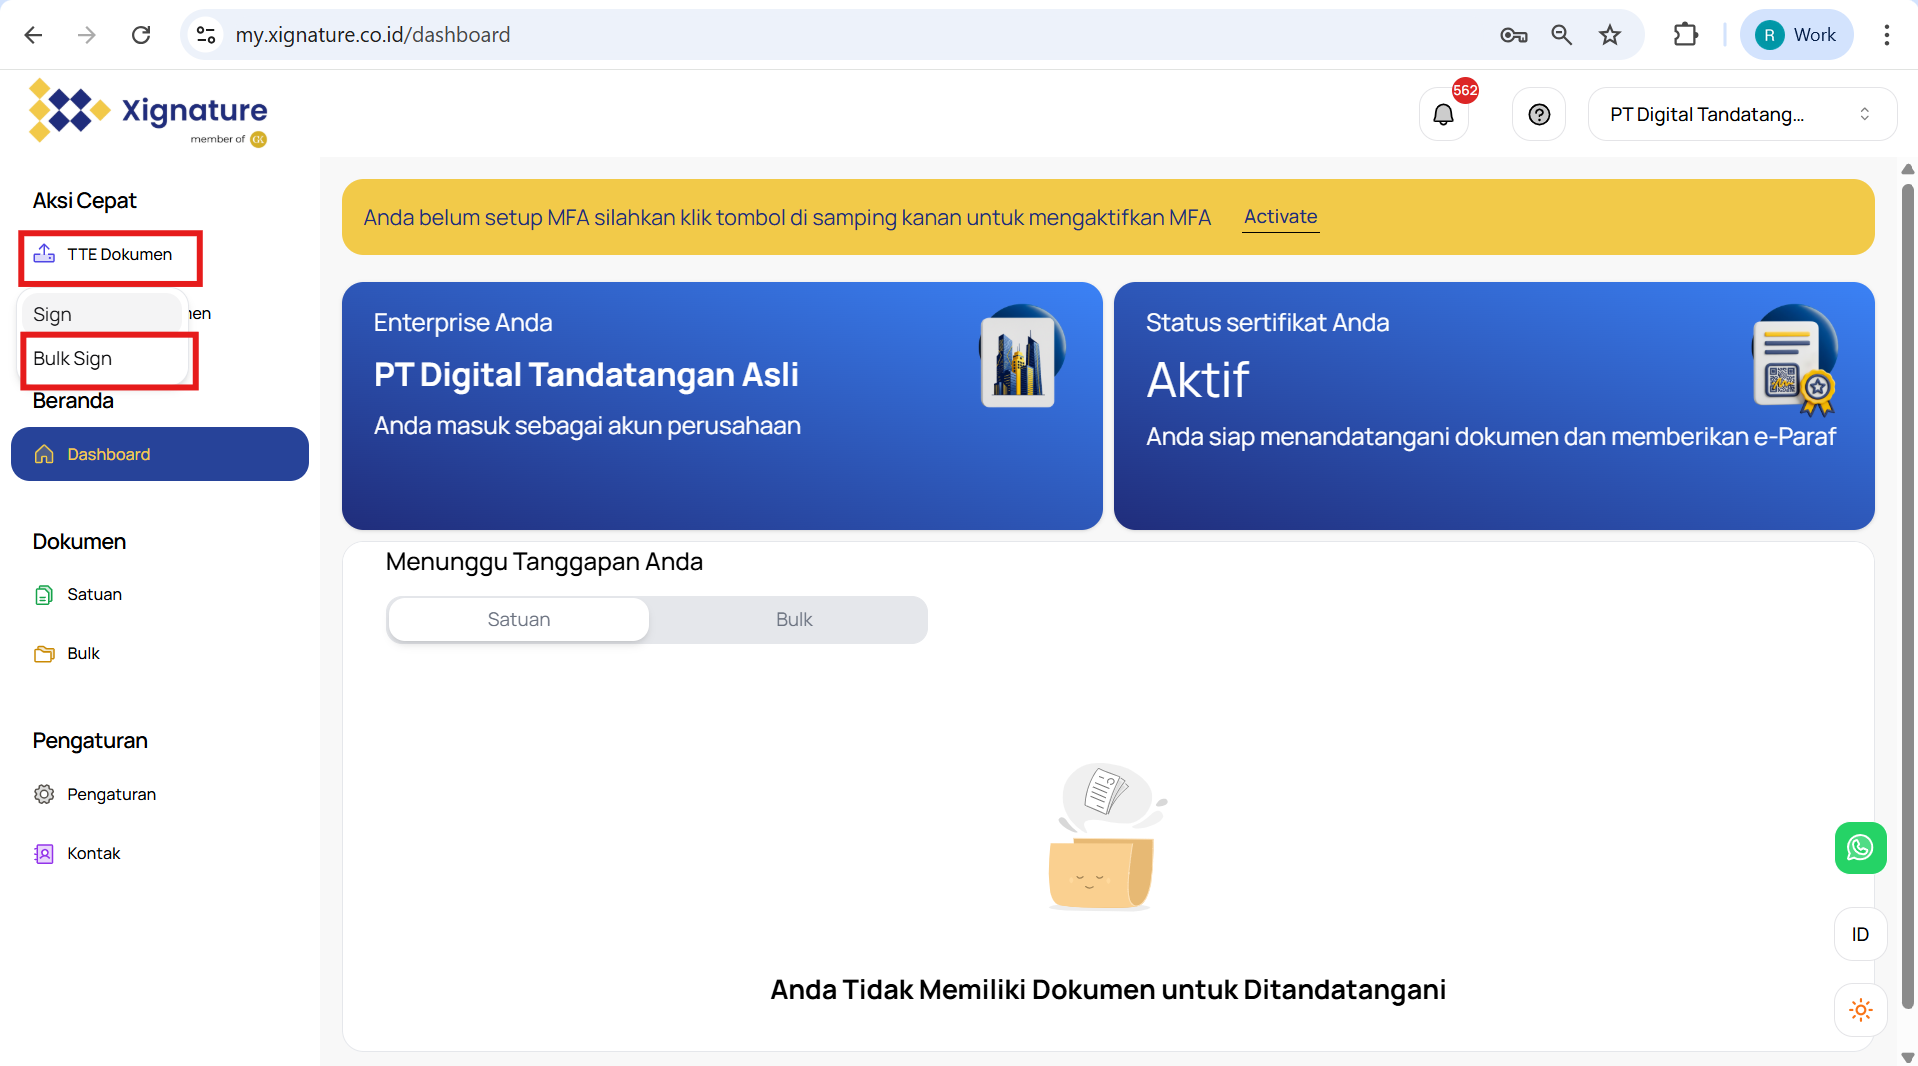Click the help question mark icon
Screen dimensions: 1918x1066
pos(1539,115)
